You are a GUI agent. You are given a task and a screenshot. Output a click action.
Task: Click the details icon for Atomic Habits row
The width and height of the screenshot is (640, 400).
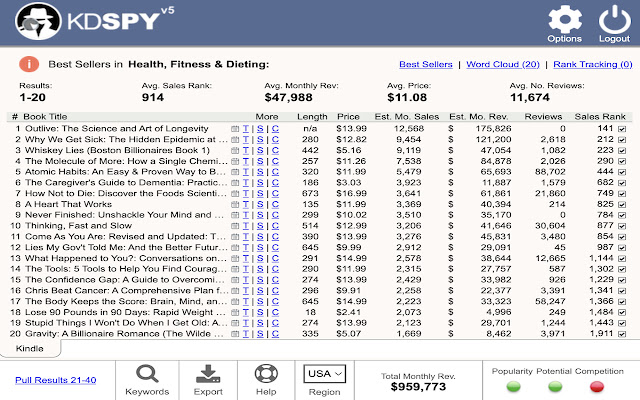[235, 172]
